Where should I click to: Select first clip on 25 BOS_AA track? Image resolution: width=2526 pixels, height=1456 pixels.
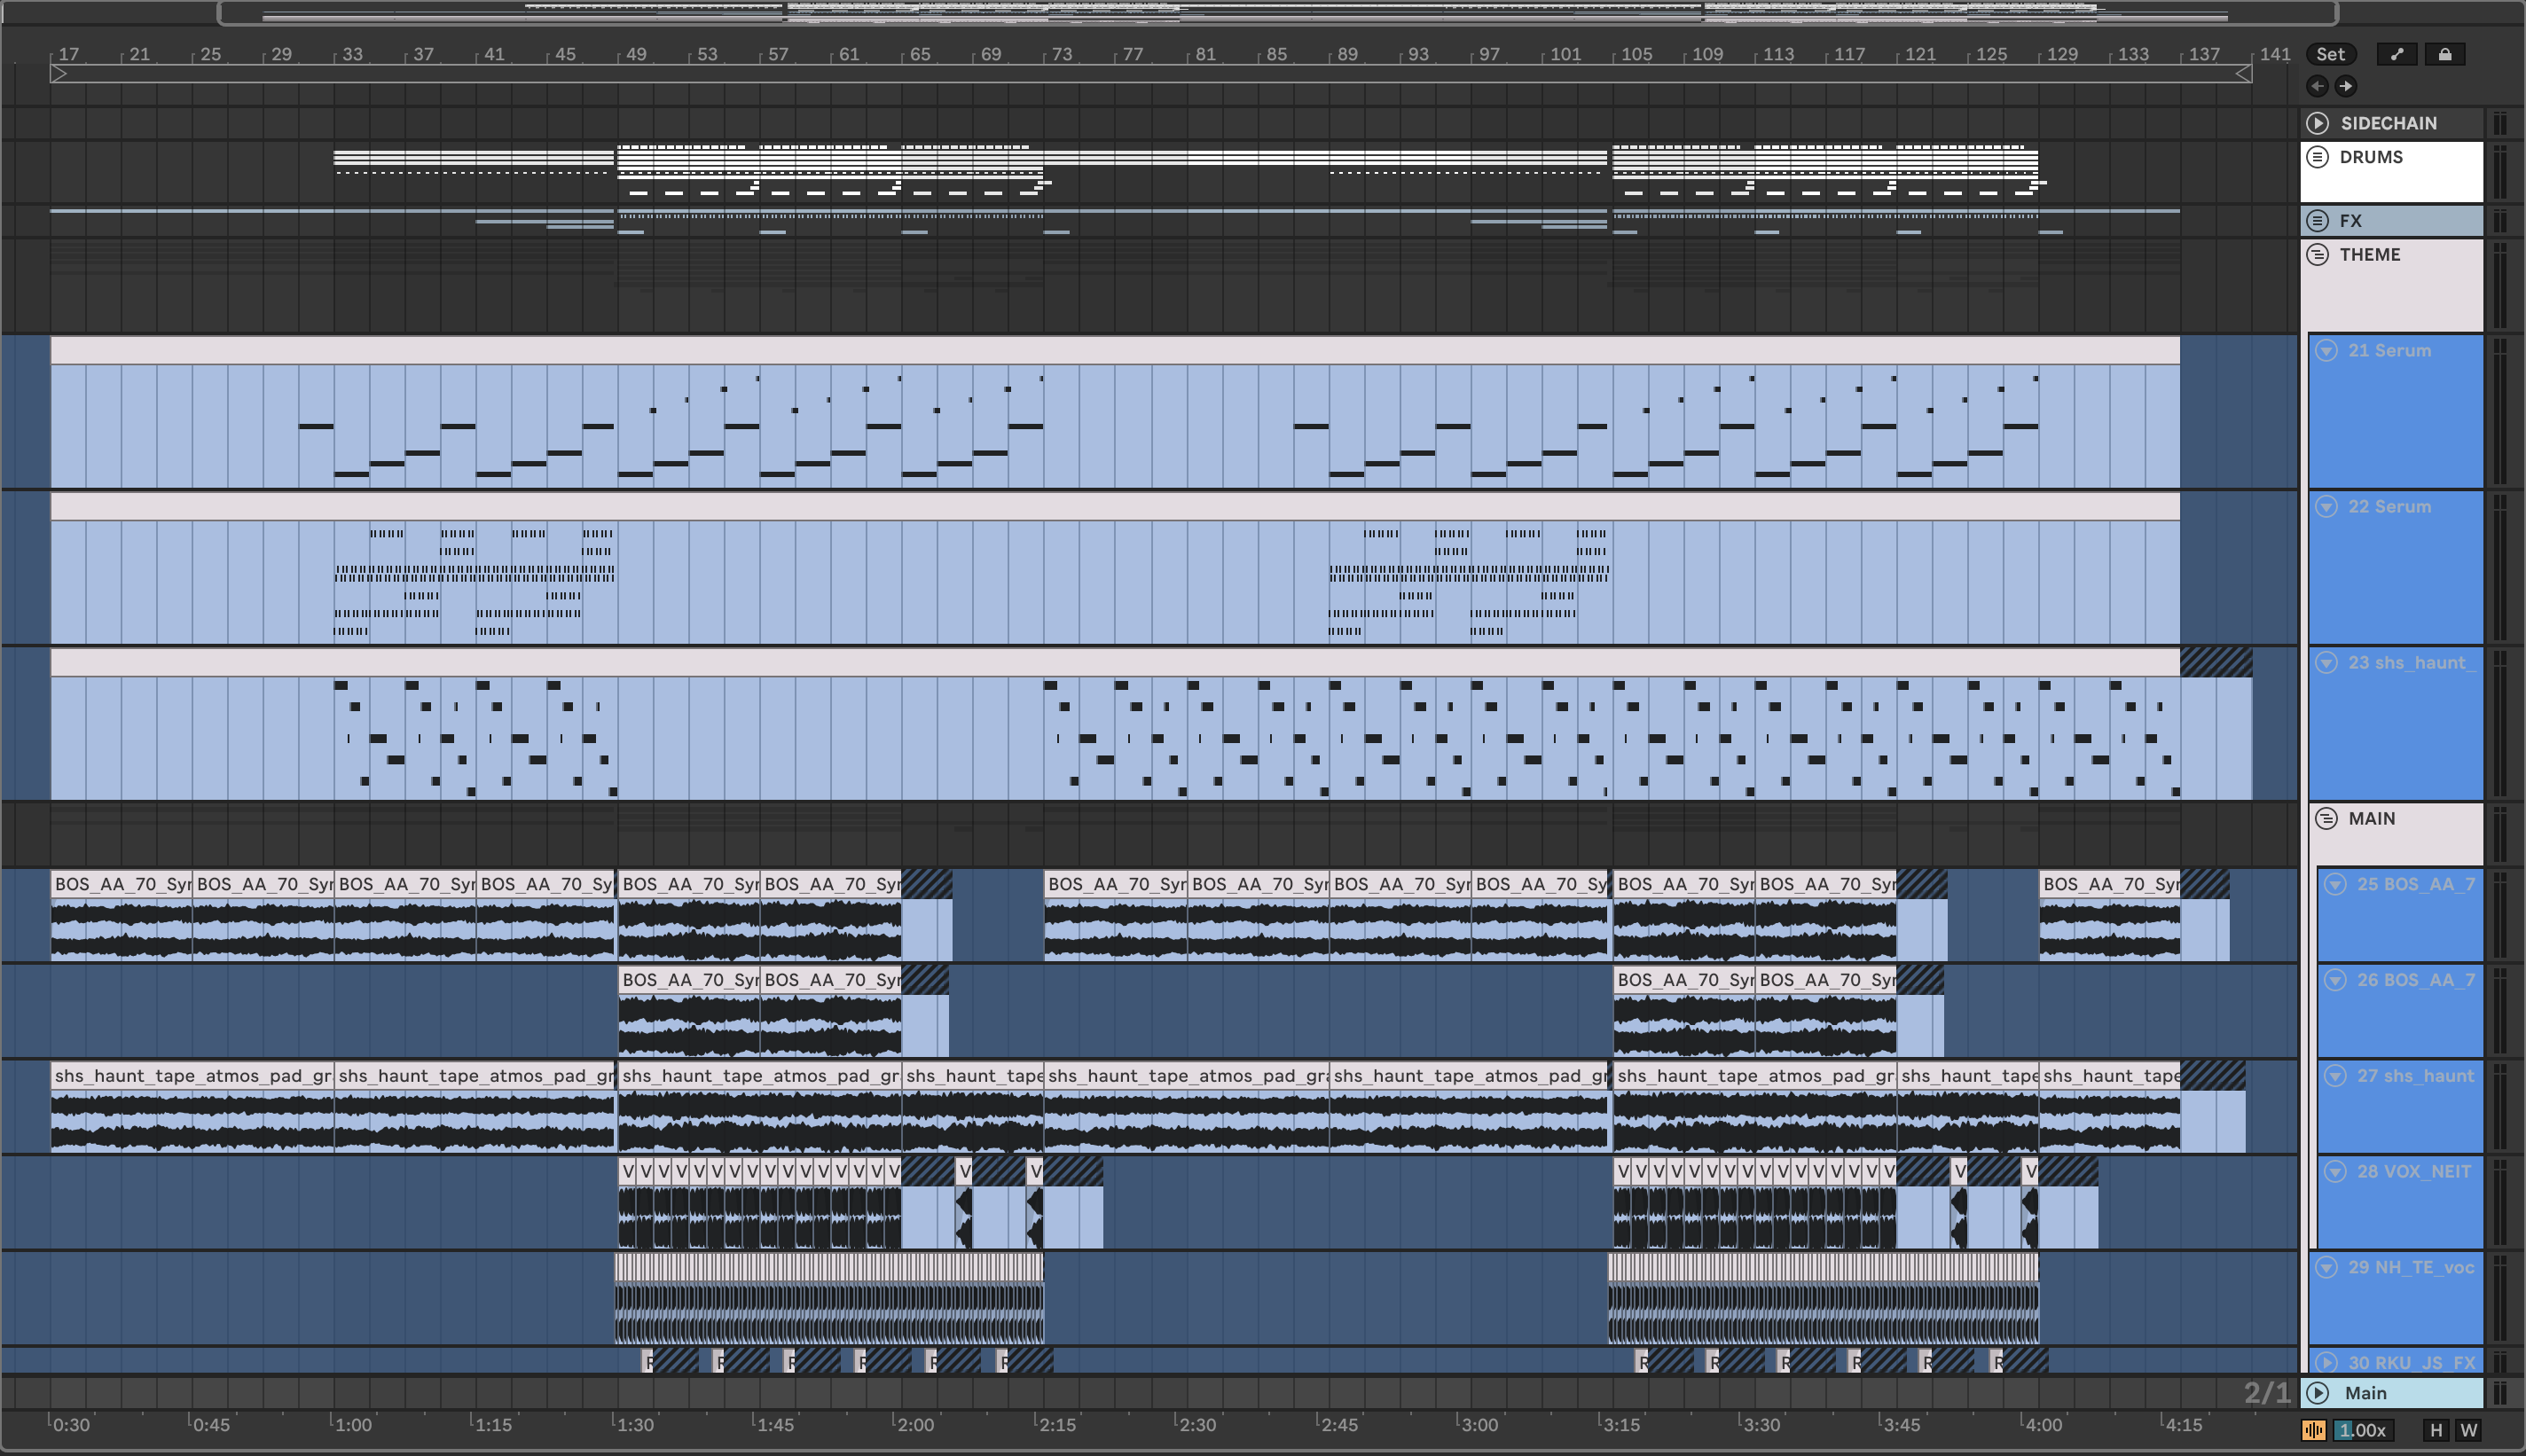click(121, 916)
